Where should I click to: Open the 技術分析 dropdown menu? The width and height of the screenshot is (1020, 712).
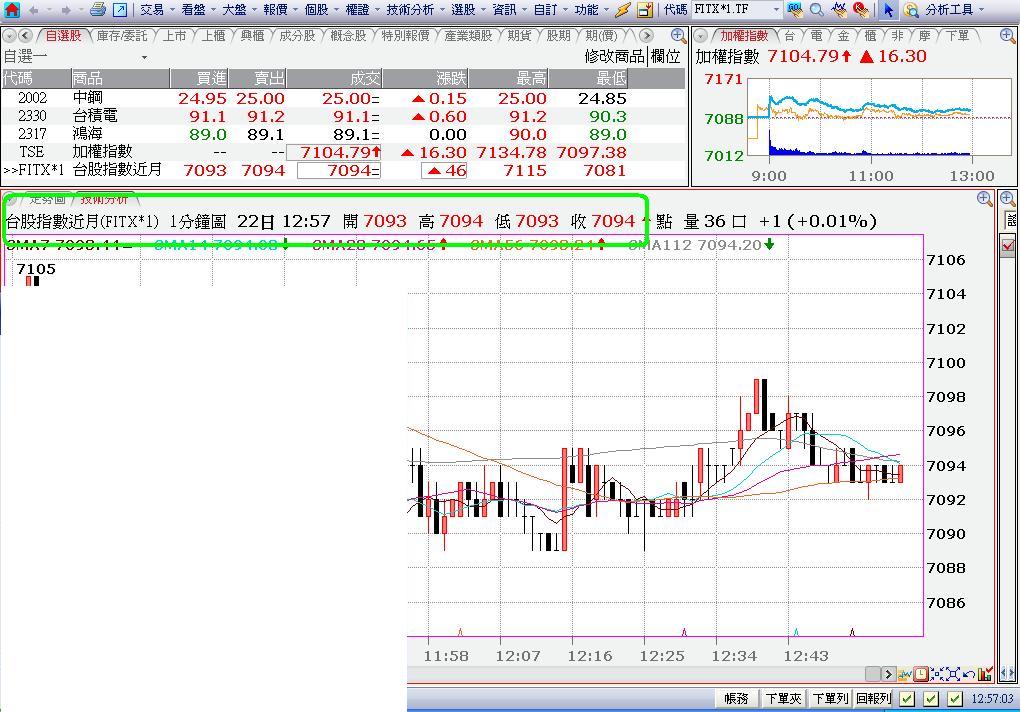pos(414,10)
